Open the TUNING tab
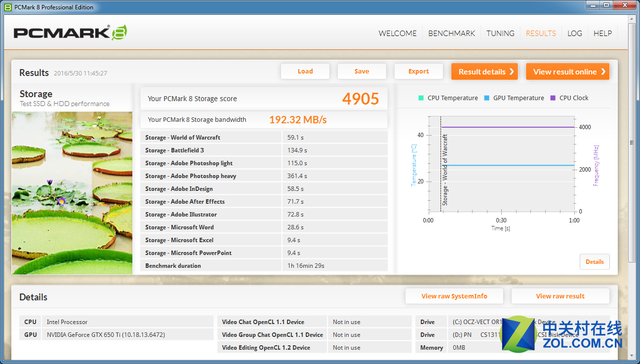 click(500, 33)
